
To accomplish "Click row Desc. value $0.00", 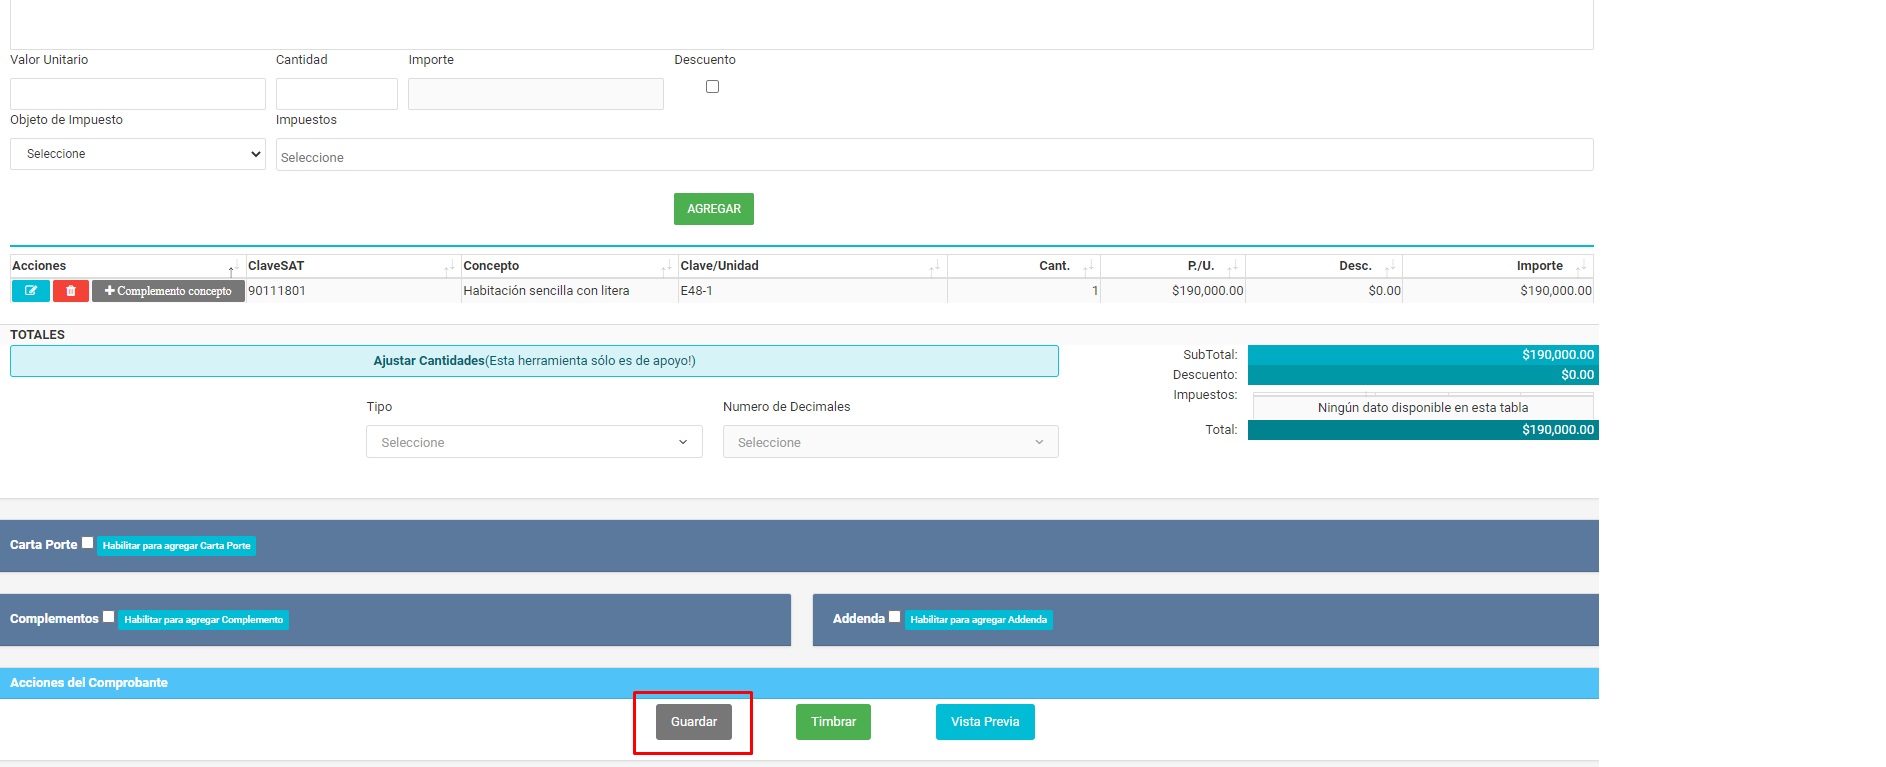I will click(x=1385, y=291).
